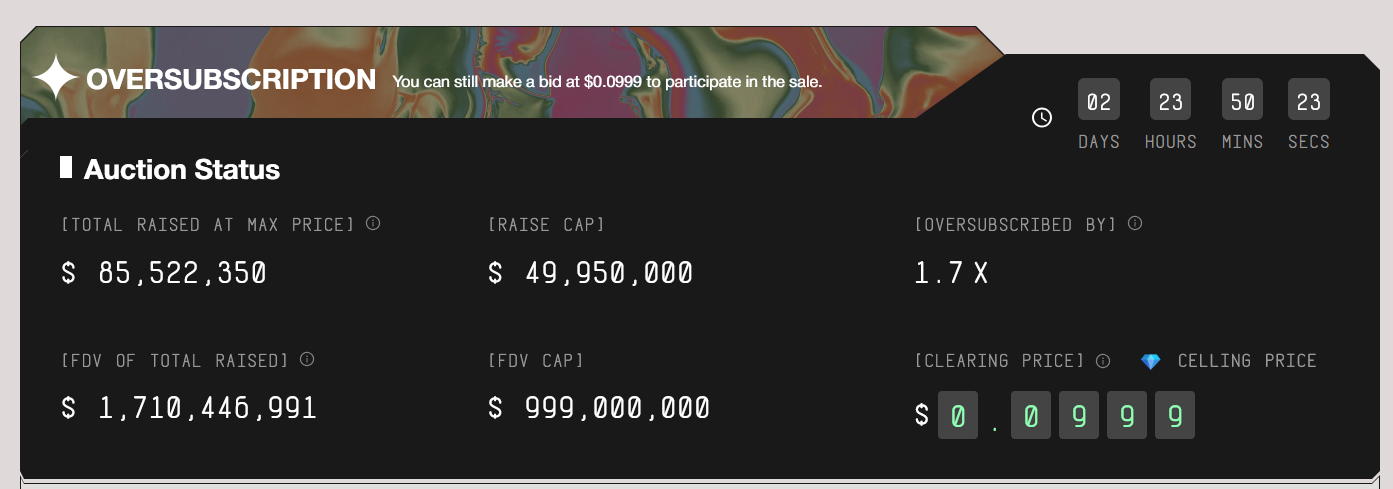This screenshot has width=1393, height=489.
Task: Open info icon for Total Raised at Max Price
Action: pyautogui.click(x=373, y=223)
